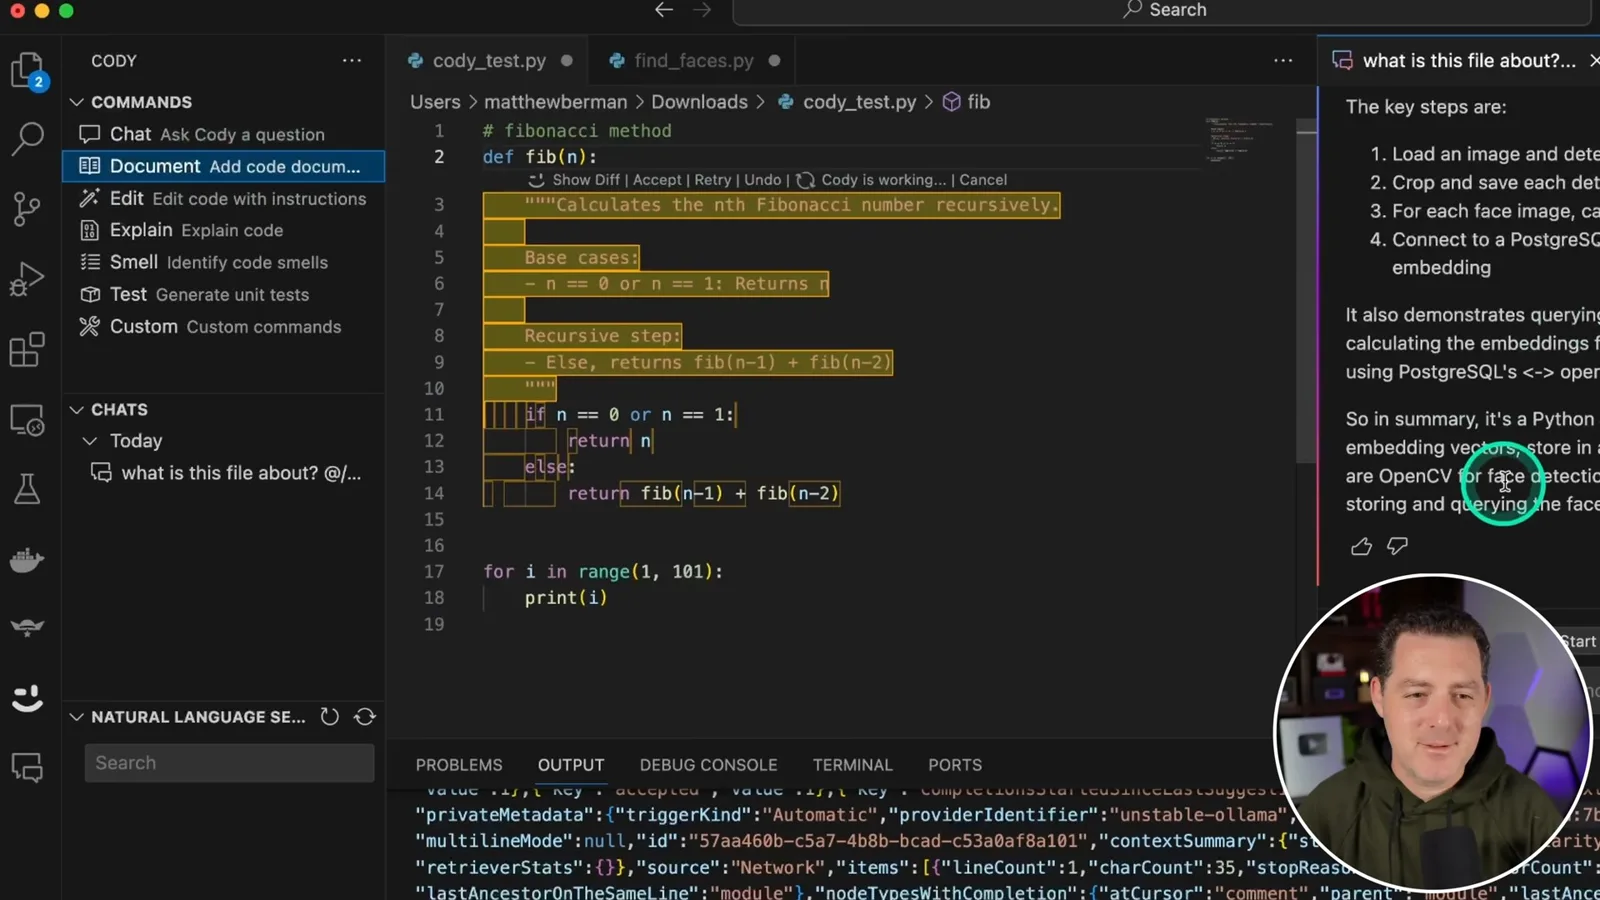Click the top command center Search bar

pyautogui.click(x=1163, y=10)
